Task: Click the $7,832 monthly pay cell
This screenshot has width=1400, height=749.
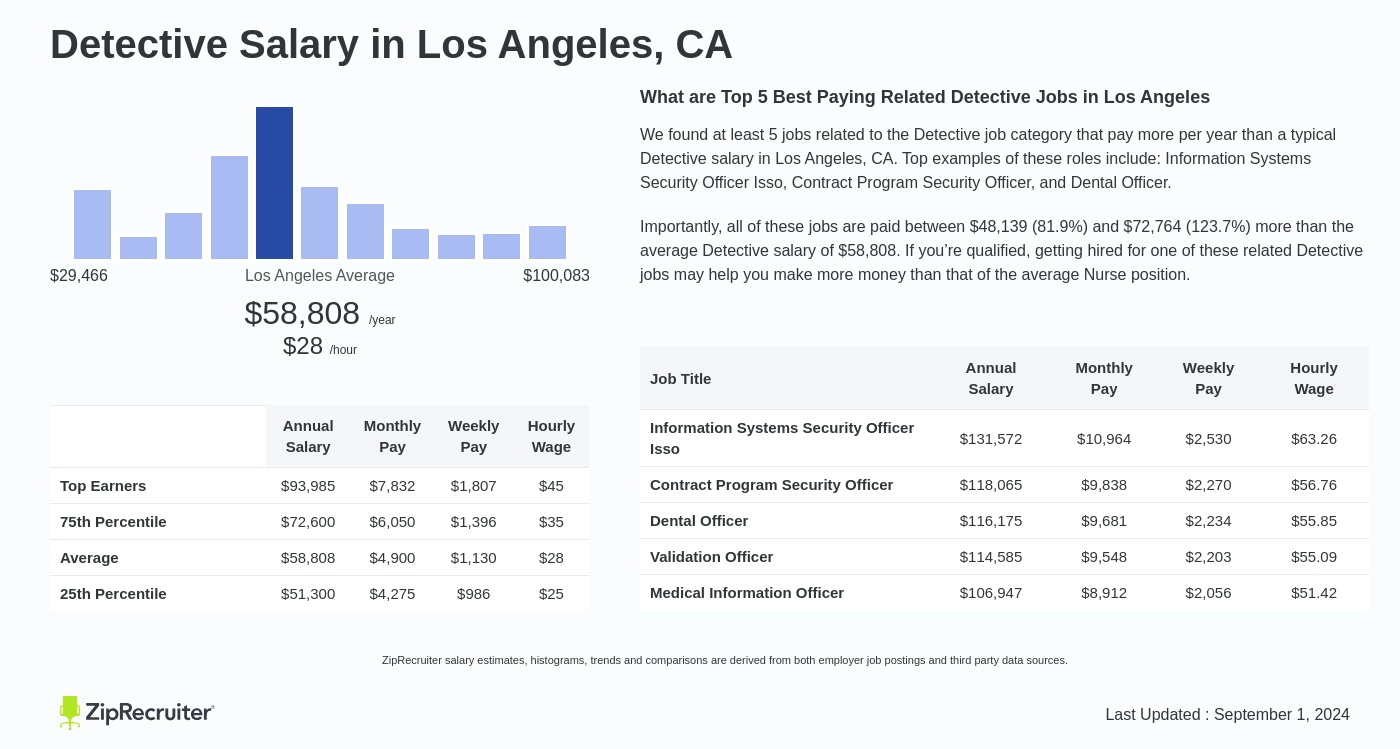Action: (392, 486)
